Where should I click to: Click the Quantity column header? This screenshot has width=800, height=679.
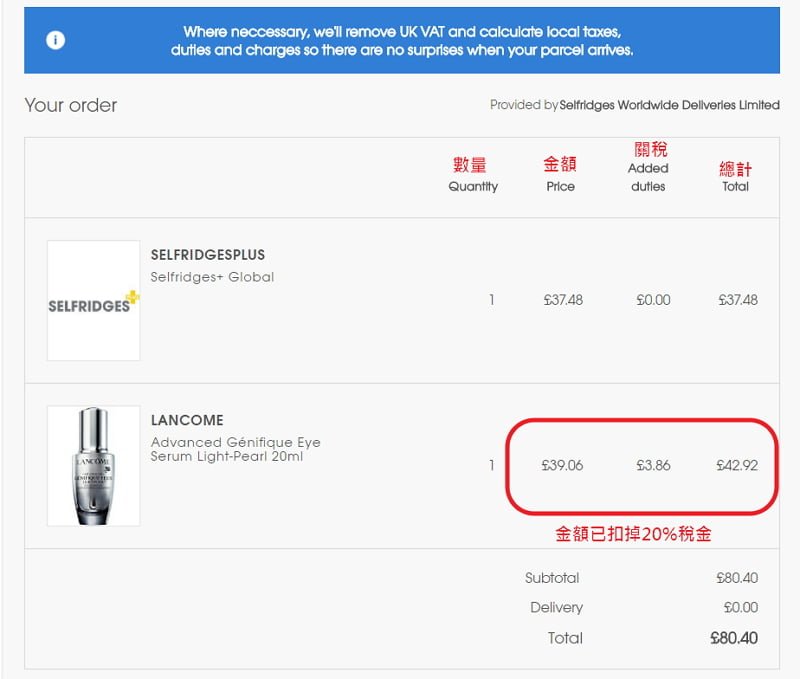473,187
